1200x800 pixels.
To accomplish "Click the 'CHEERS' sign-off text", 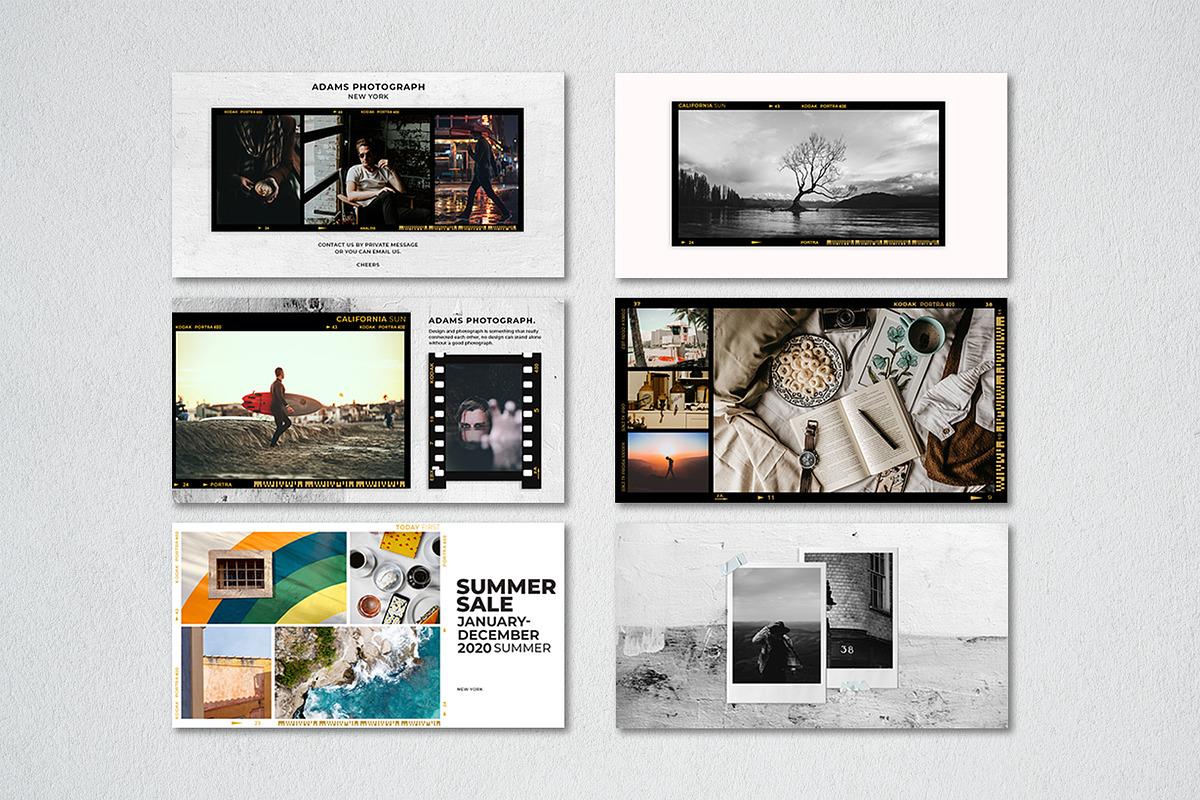I will tap(368, 265).
